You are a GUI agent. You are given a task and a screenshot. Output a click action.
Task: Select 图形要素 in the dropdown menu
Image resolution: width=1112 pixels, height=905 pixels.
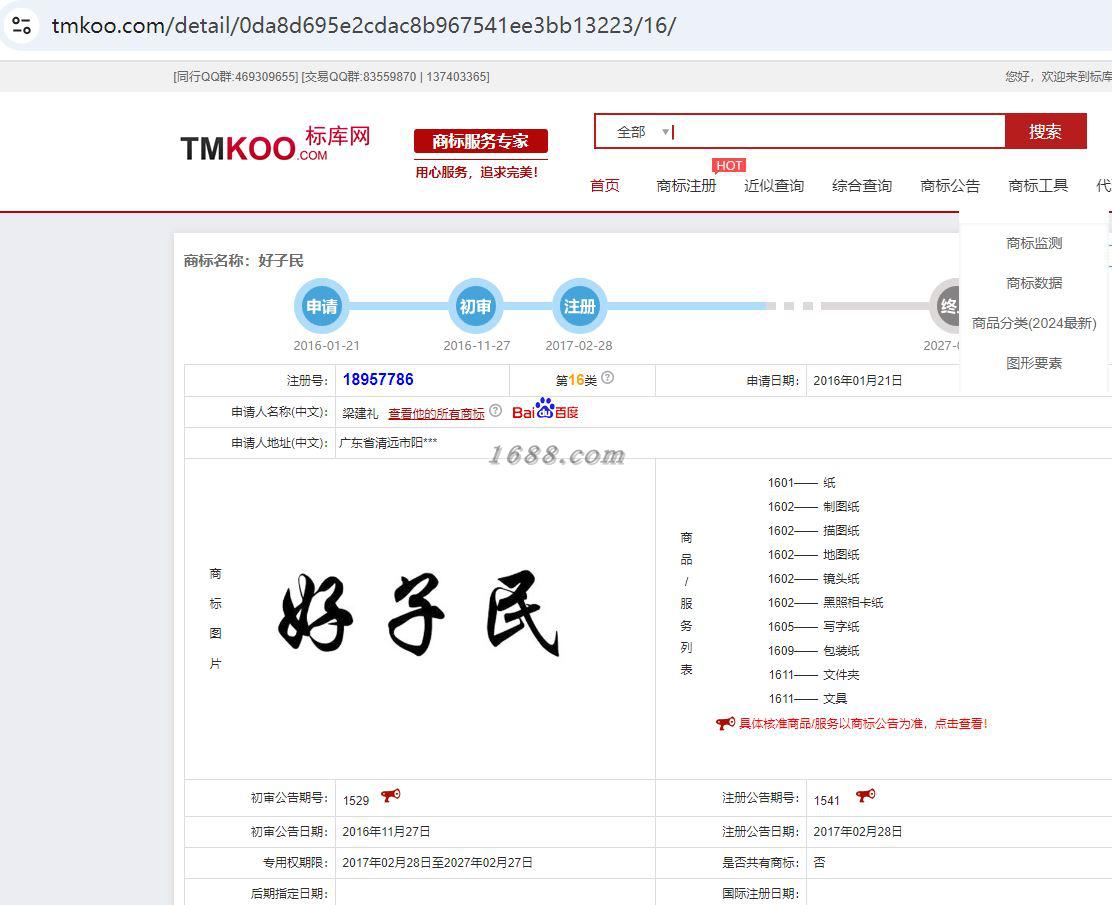1034,363
